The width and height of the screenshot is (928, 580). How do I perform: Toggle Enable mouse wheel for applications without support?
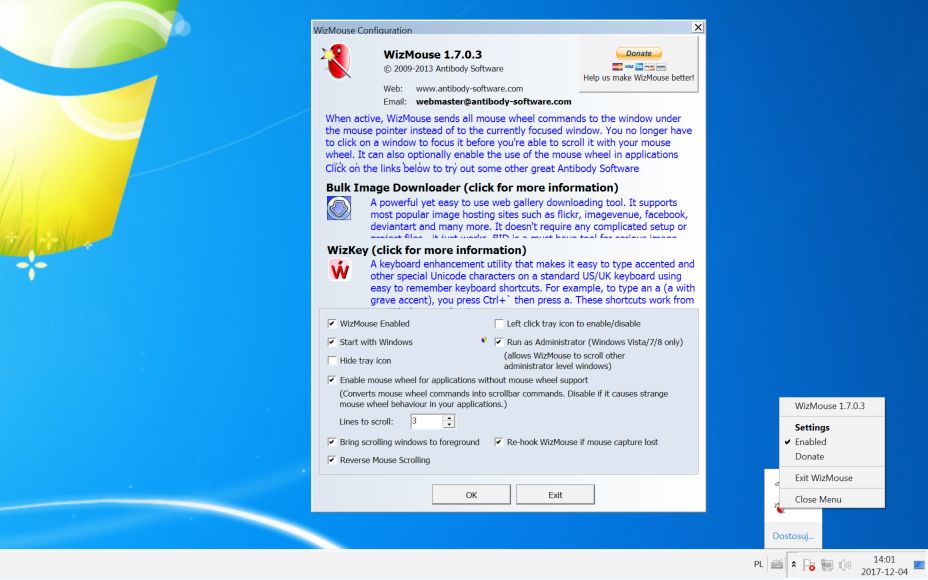click(332, 380)
